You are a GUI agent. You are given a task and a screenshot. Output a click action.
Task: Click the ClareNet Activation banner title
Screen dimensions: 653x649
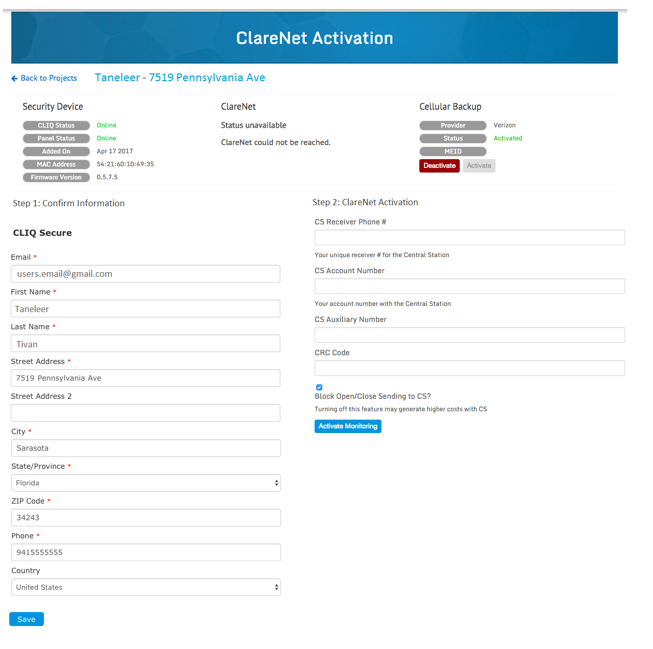point(314,38)
